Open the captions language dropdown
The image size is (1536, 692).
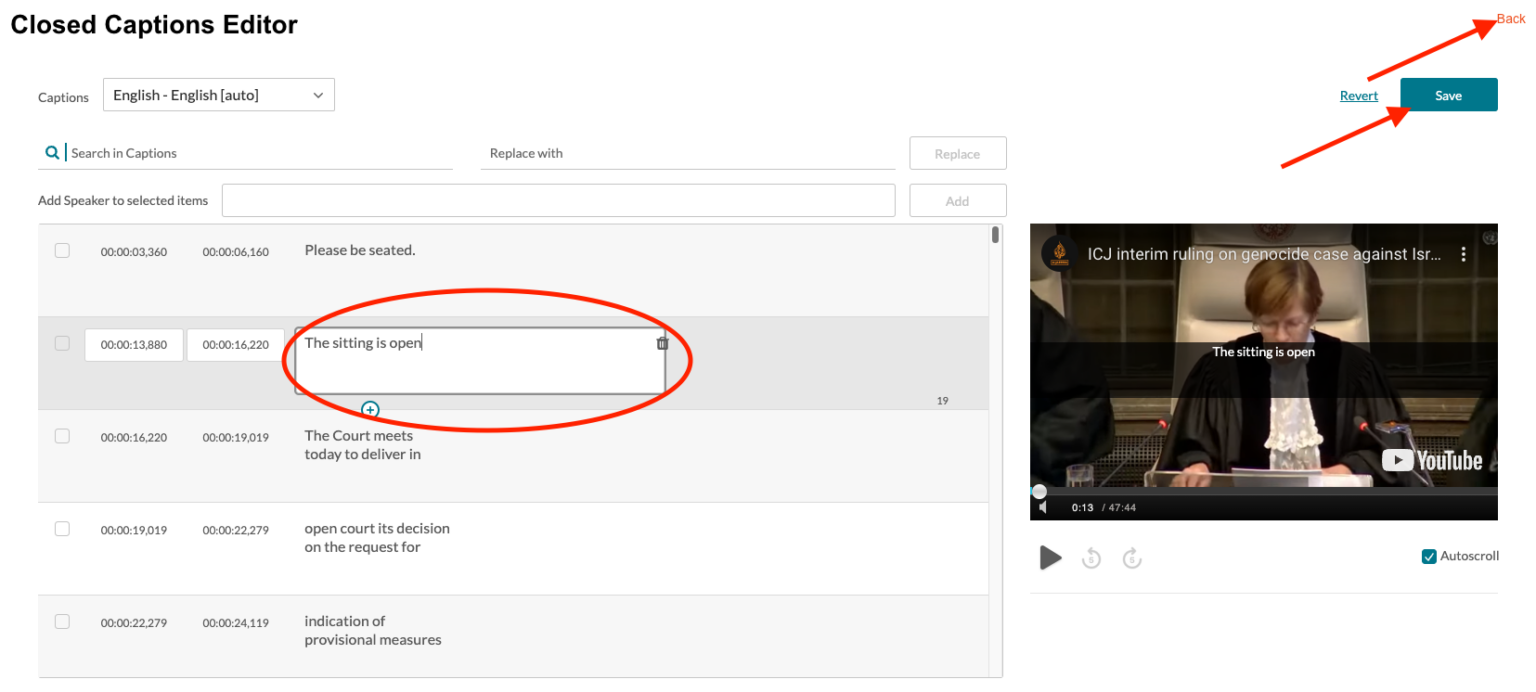click(218, 94)
